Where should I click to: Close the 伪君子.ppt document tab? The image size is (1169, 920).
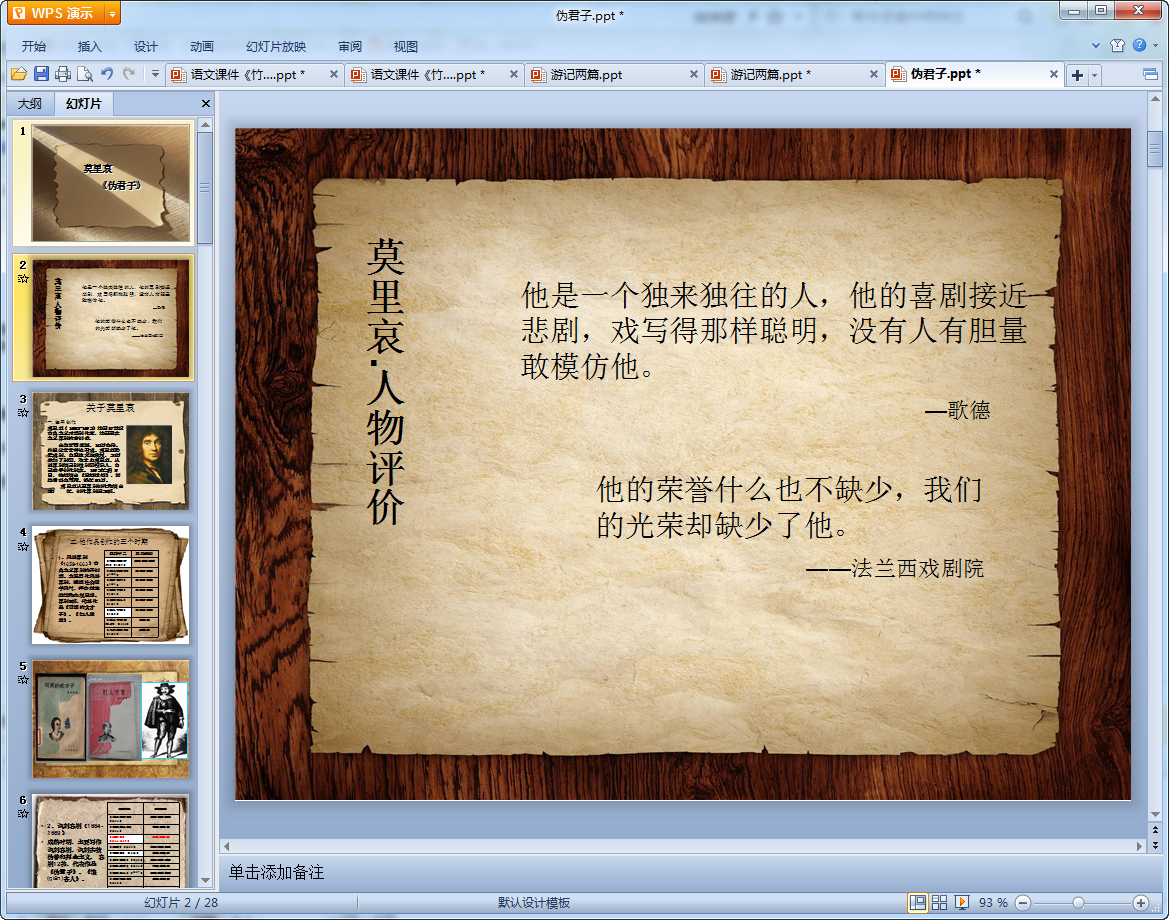point(1053,74)
